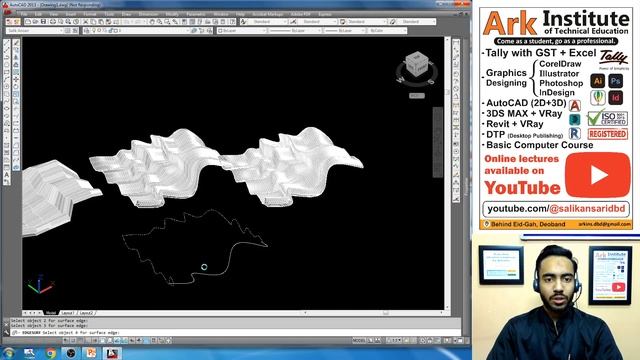The height and width of the screenshot is (360, 640).
Task: Switch to the Layout2 tab
Action: click(x=86, y=313)
